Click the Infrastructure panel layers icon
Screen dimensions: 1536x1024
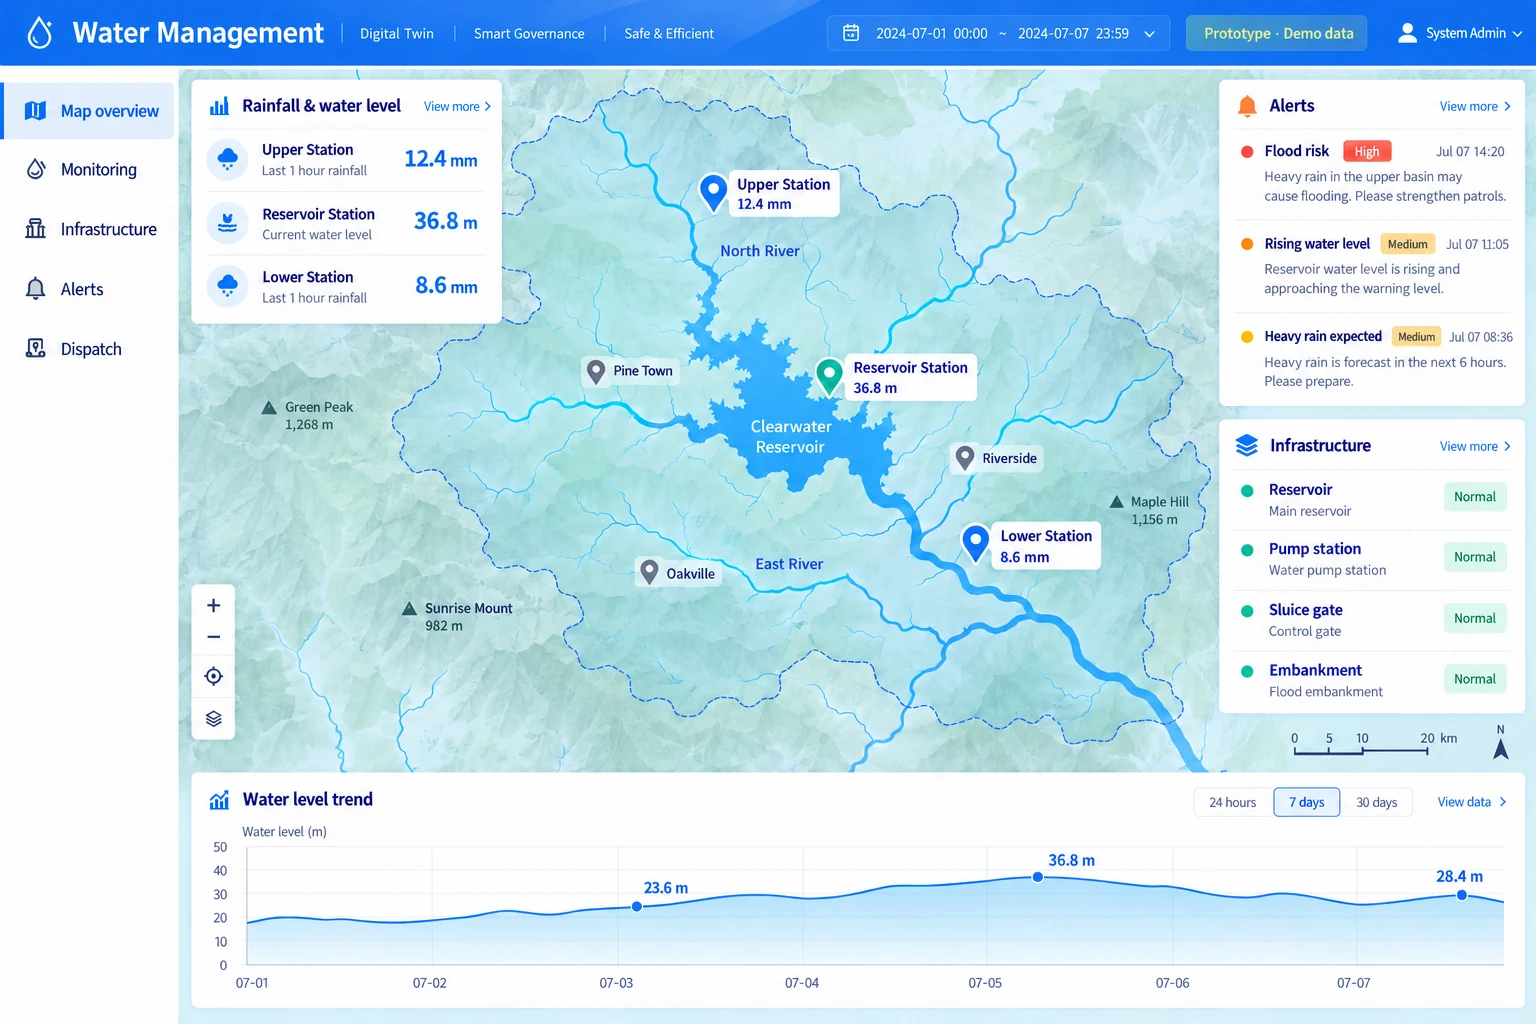tap(1247, 445)
